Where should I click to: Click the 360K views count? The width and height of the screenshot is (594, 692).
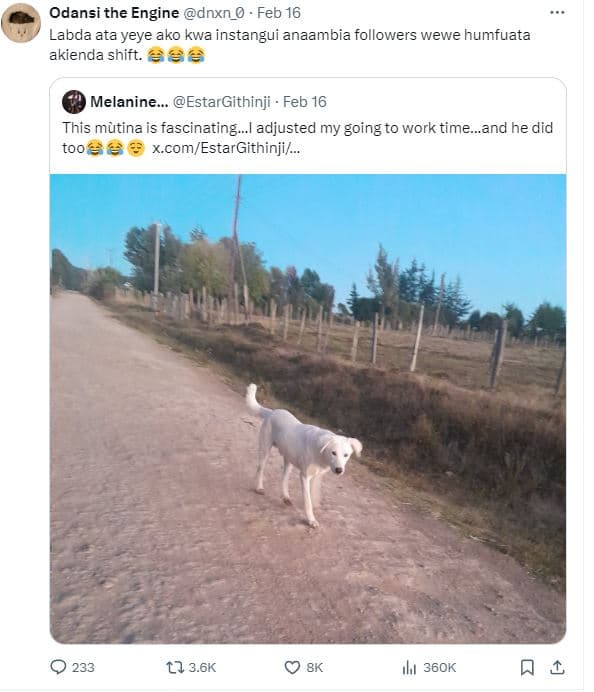click(x=439, y=667)
